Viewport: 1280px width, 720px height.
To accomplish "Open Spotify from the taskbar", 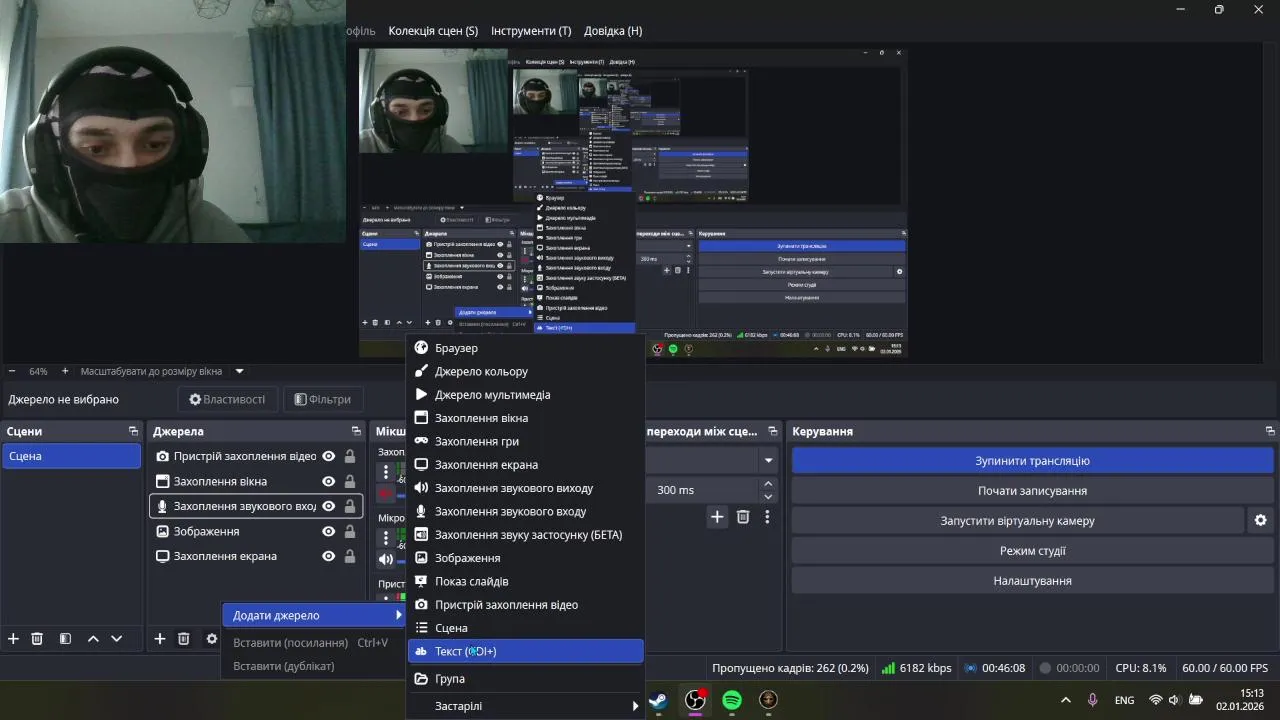I will [x=732, y=700].
